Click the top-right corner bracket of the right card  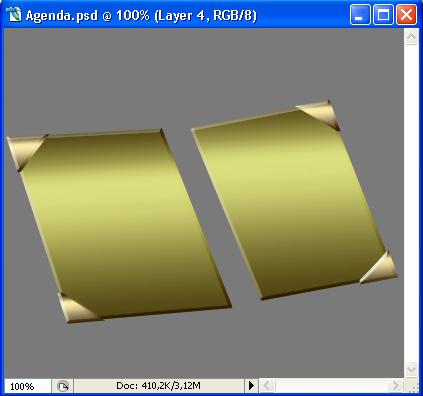[321, 114]
